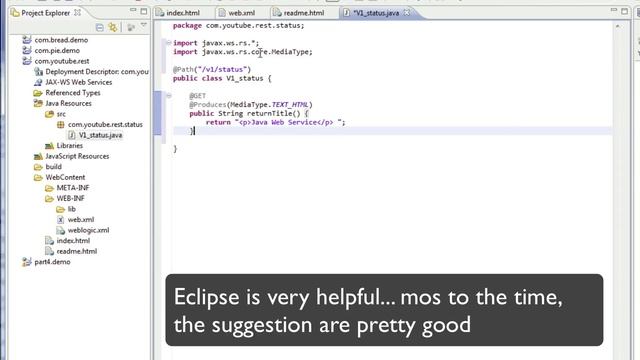This screenshot has height=360, width=640.
Task: Click the weblogic.xml file icon
Action: click(60, 231)
